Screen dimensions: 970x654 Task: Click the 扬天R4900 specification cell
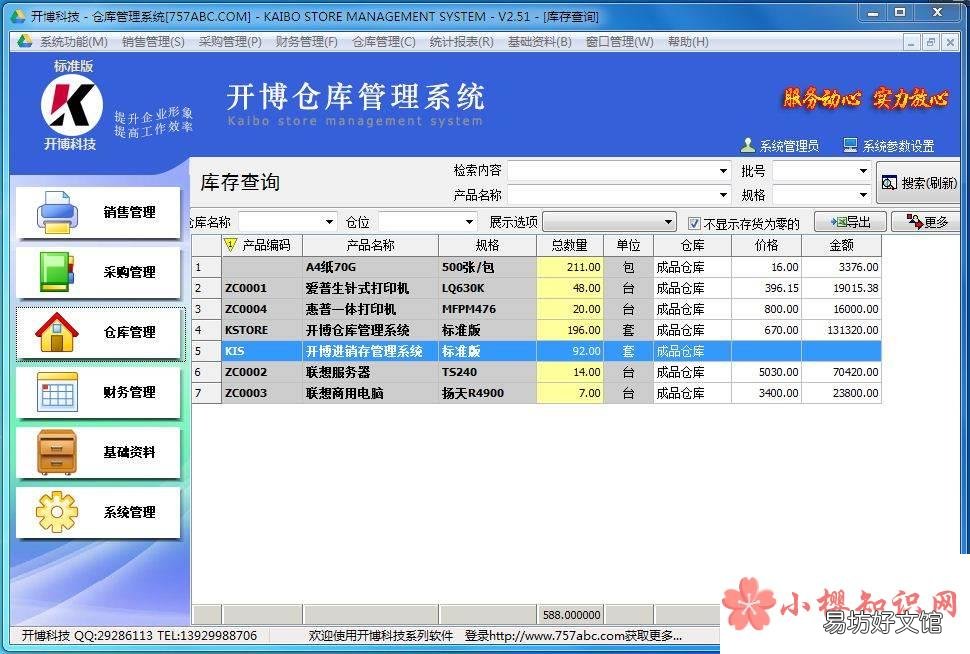pyautogui.click(x=487, y=393)
